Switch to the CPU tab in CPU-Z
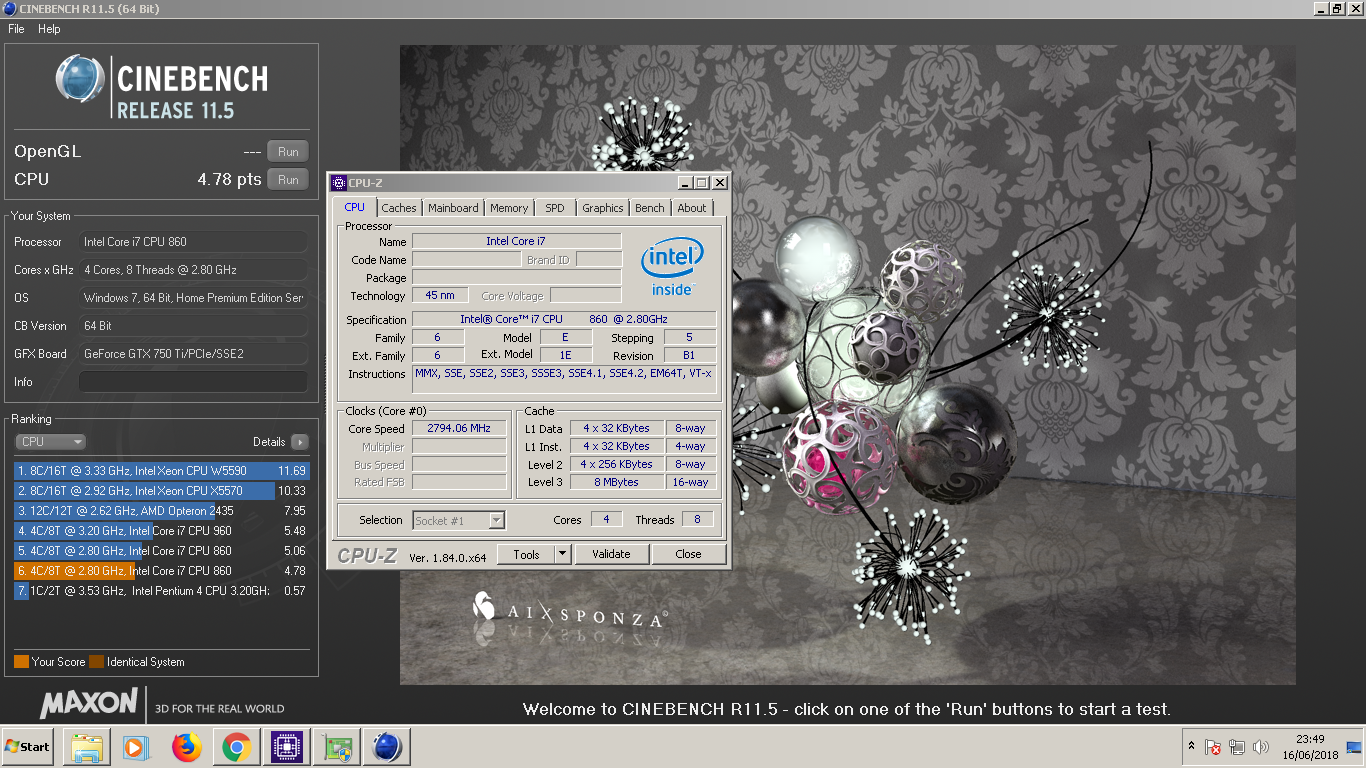1366x768 pixels. point(355,207)
